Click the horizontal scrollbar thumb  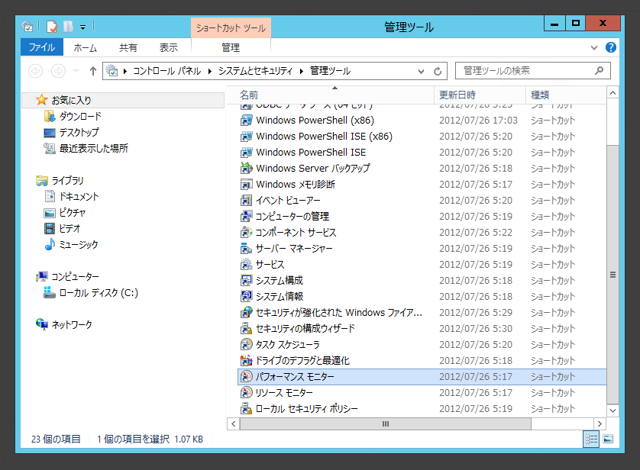click(x=386, y=423)
